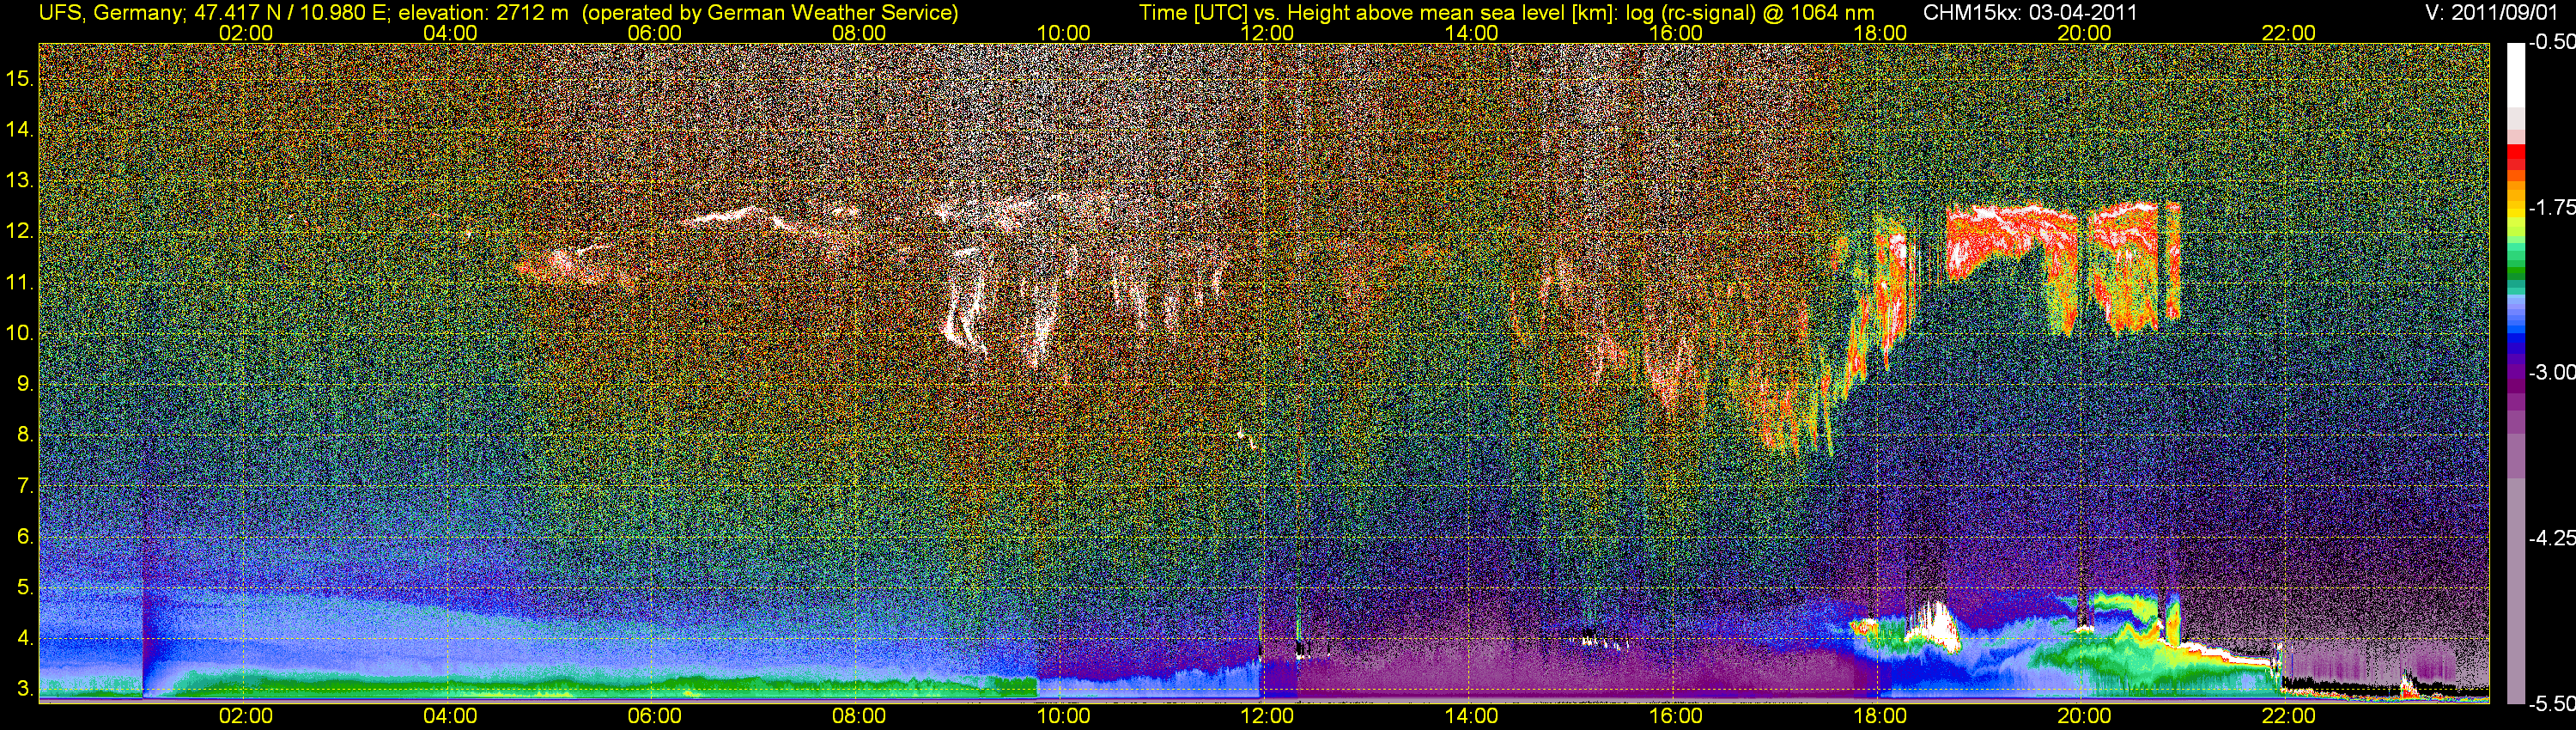Click the '8.' km height axis label
This screenshot has width=2576, height=730.
pos(25,435)
